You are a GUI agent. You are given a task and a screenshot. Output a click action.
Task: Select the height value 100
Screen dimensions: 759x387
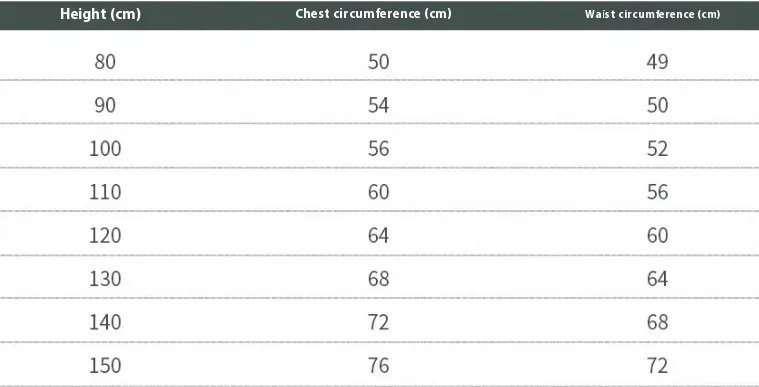(x=105, y=148)
